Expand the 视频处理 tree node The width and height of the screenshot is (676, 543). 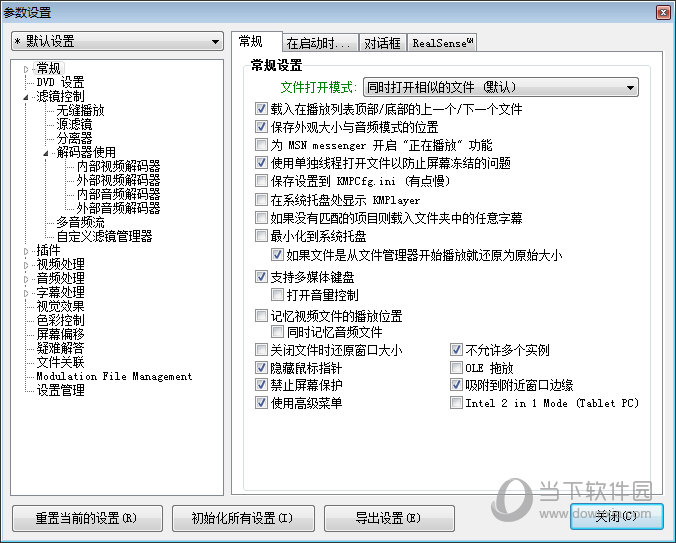[x=28, y=264]
